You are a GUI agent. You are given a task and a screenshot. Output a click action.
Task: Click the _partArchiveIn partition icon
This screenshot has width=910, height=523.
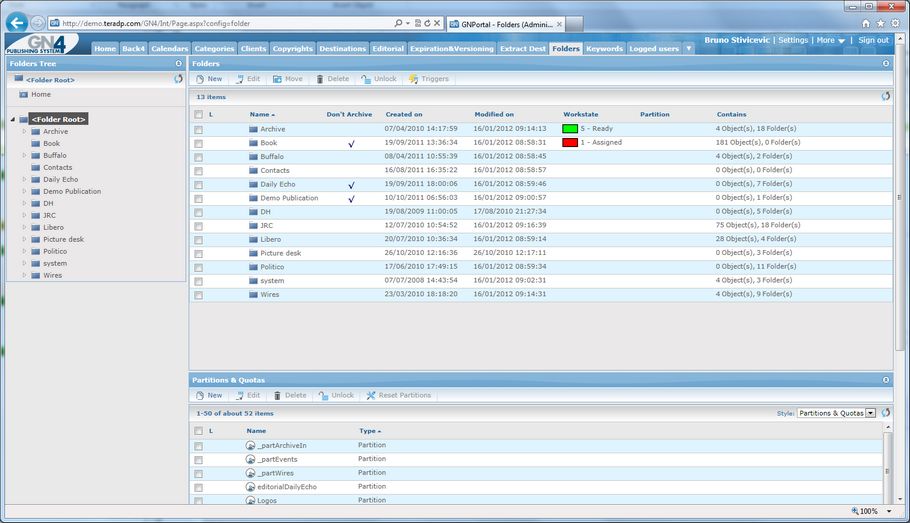coord(250,445)
